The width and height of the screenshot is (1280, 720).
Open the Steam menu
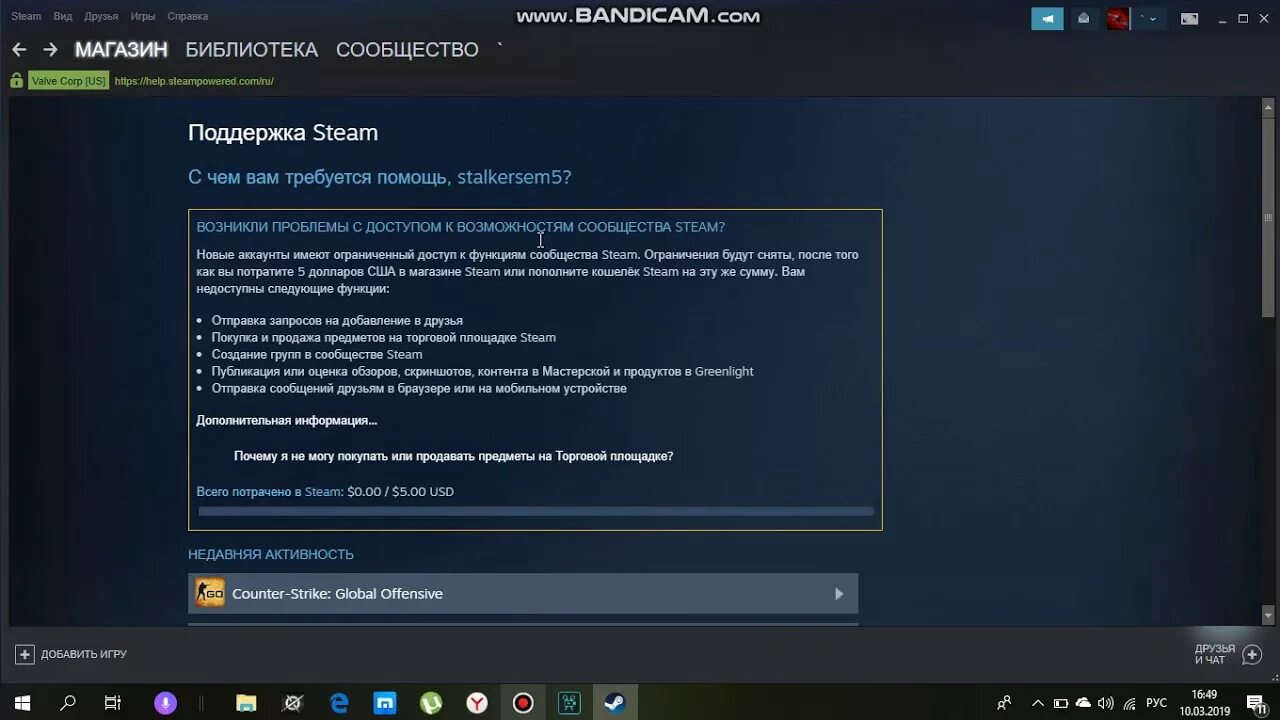click(x=26, y=16)
